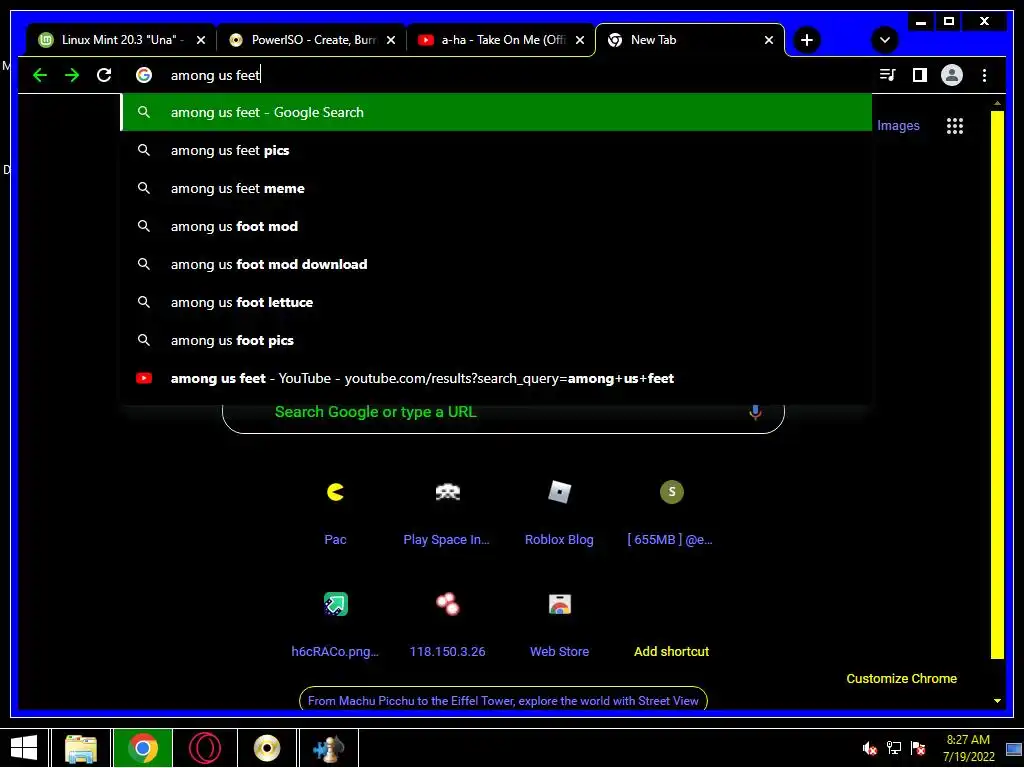Go back using the green back arrow
Viewport: 1024px width, 768px height.
tap(40, 75)
